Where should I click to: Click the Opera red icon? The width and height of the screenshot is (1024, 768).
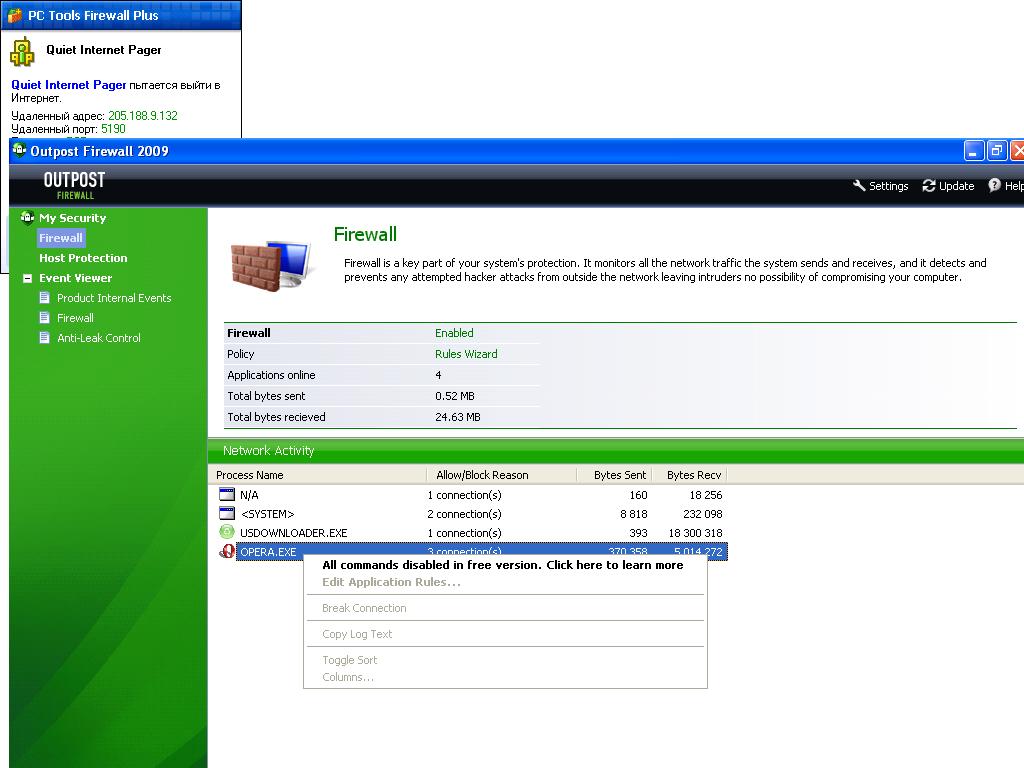[x=227, y=551]
